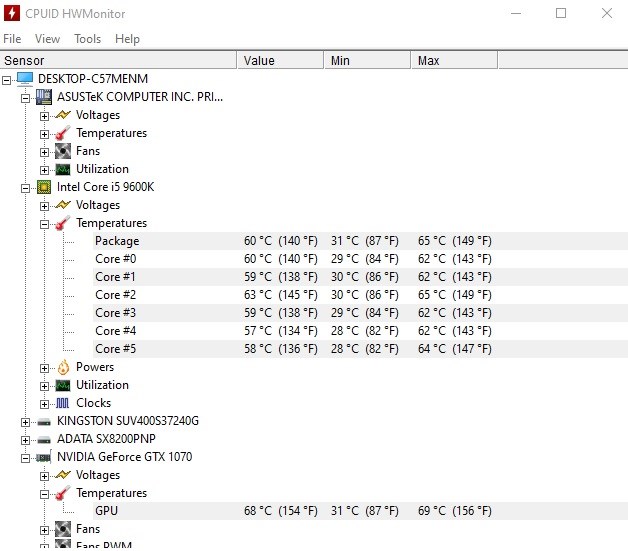Click the Clocks waveform icon
Screen dimensions: 628x551
click(63, 403)
